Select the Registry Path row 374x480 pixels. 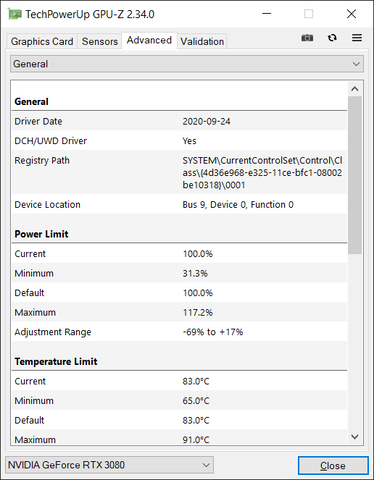point(179,172)
